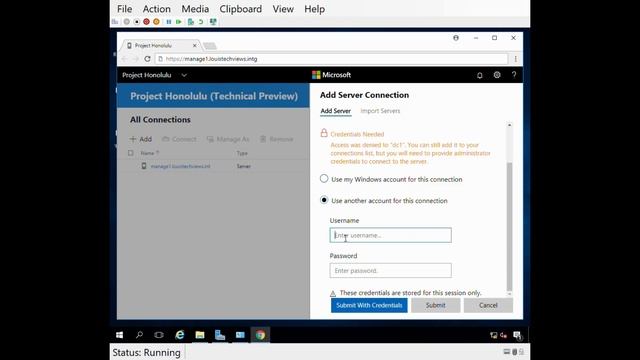Click the Credentials Needed lock icon
Image resolution: width=640 pixels, height=360 pixels.
pyautogui.click(x=324, y=133)
